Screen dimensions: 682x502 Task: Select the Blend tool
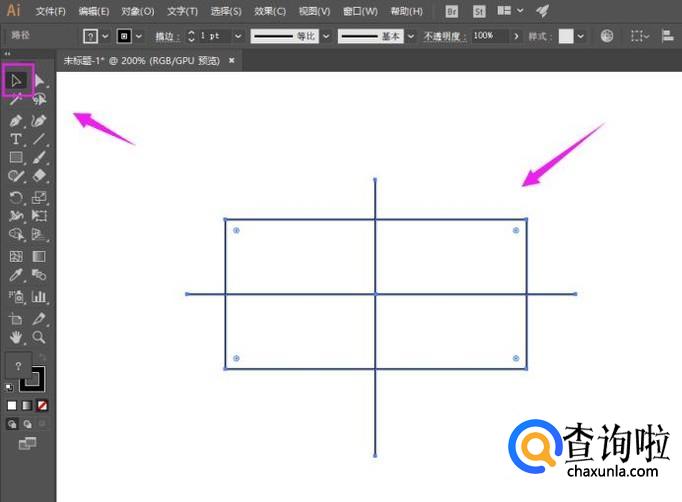pos(39,275)
